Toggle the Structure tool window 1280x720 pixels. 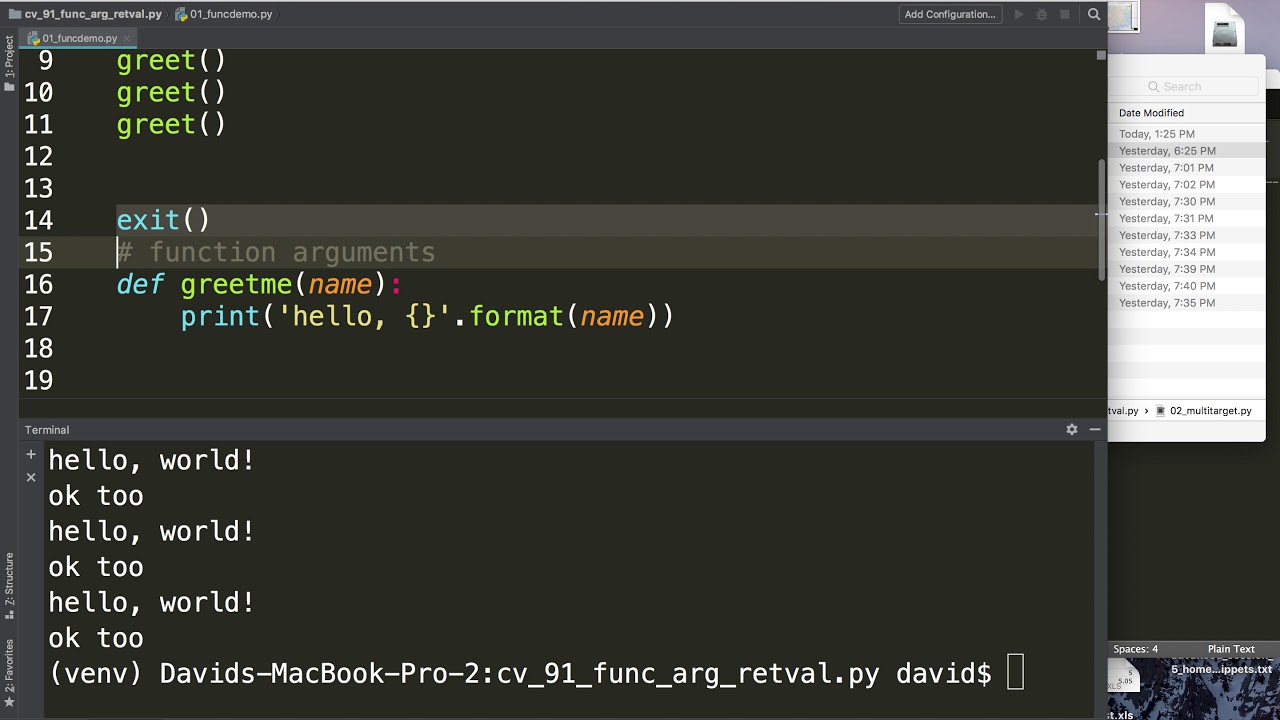point(9,580)
